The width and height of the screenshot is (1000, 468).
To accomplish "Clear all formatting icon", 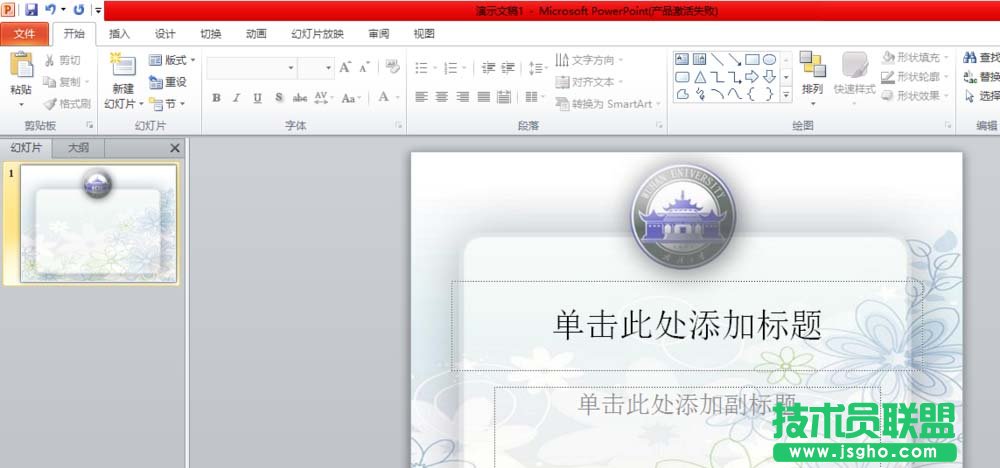I will click(x=393, y=67).
